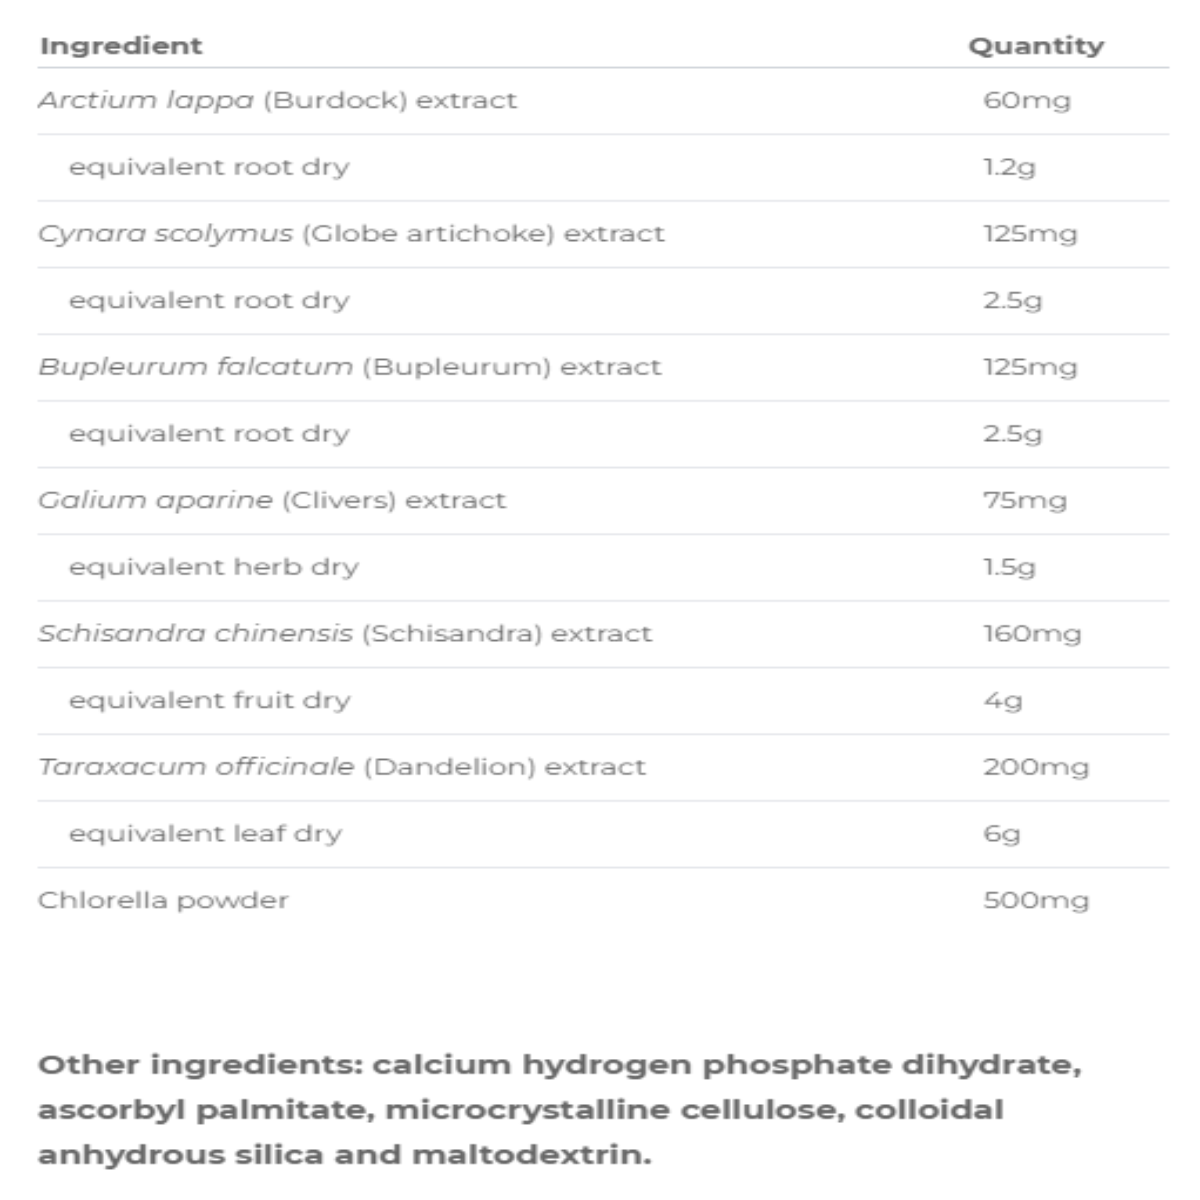
Task: Select the equivalent herb dry row
Action: click(213, 567)
